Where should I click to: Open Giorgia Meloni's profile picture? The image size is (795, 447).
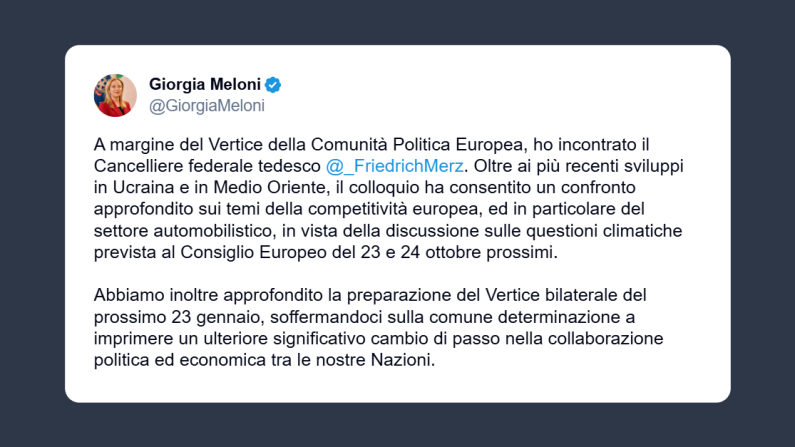[x=115, y=94]
